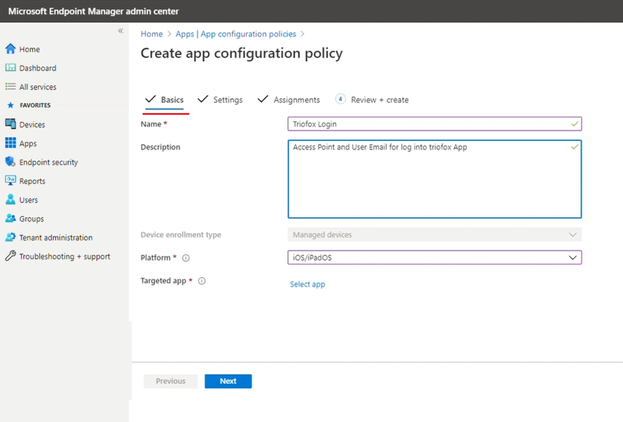The width and height of the screenshot is (623, 422).
Task: Click the Platform label
Action: pos(155,258)
